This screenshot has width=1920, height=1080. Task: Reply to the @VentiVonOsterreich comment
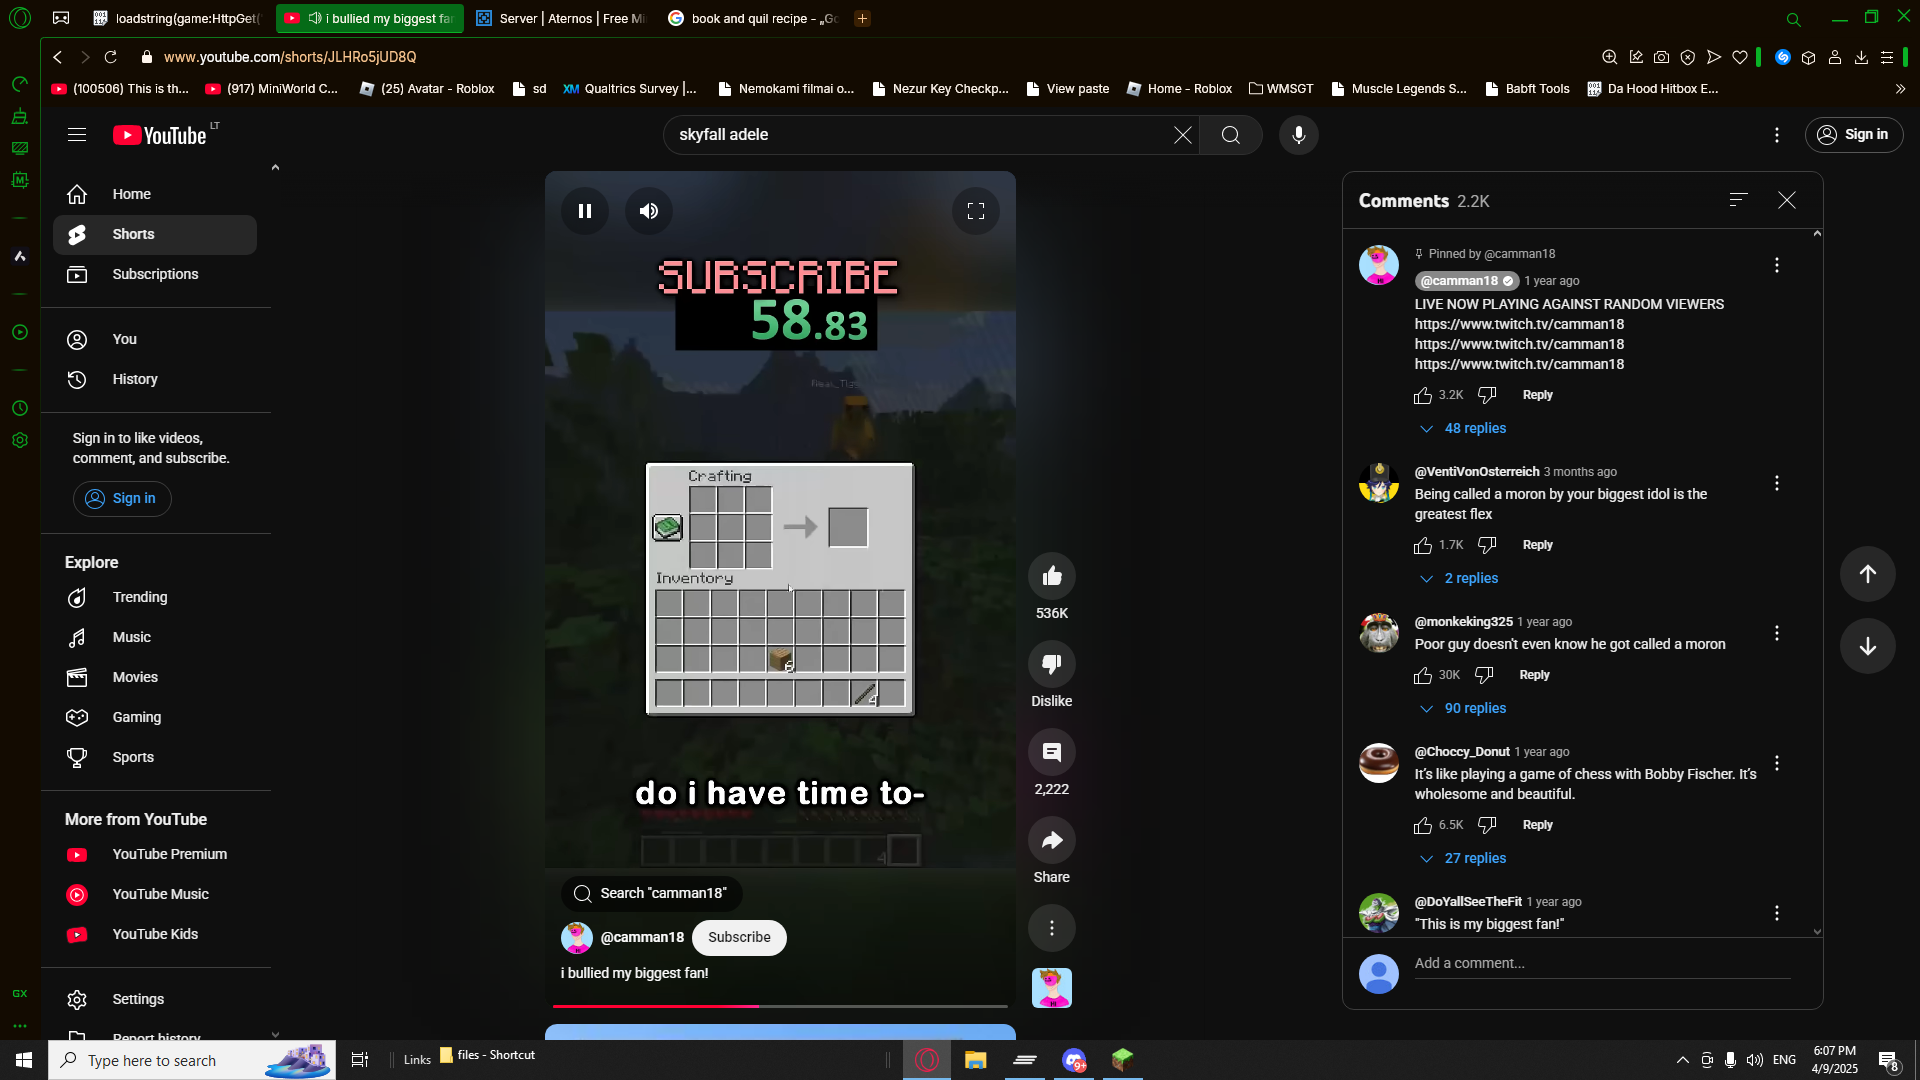[x=1538, y=545]
